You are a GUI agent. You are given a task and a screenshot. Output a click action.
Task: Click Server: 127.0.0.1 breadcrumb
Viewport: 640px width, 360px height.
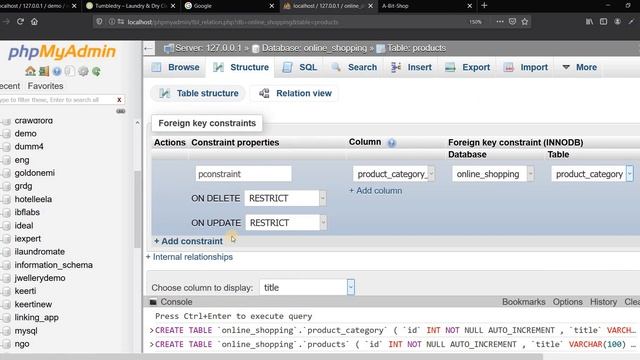click(208, 48)
